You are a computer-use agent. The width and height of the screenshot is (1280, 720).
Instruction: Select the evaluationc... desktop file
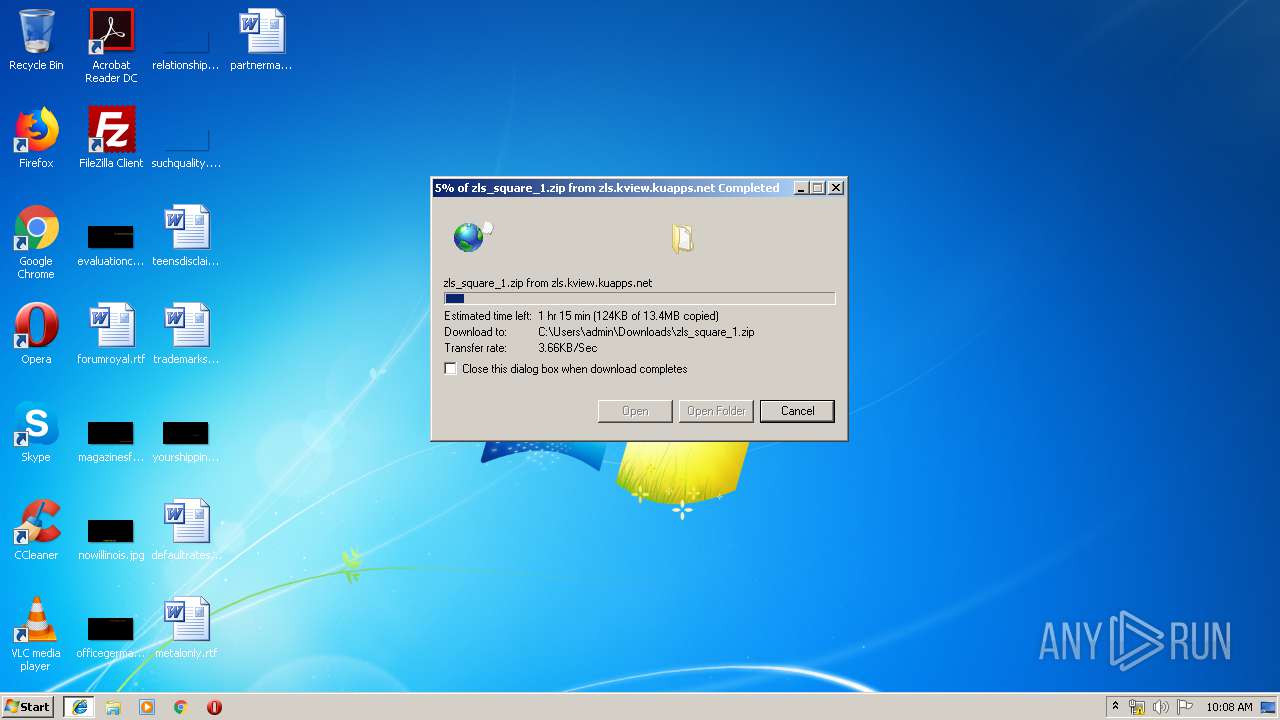[111, 245]
